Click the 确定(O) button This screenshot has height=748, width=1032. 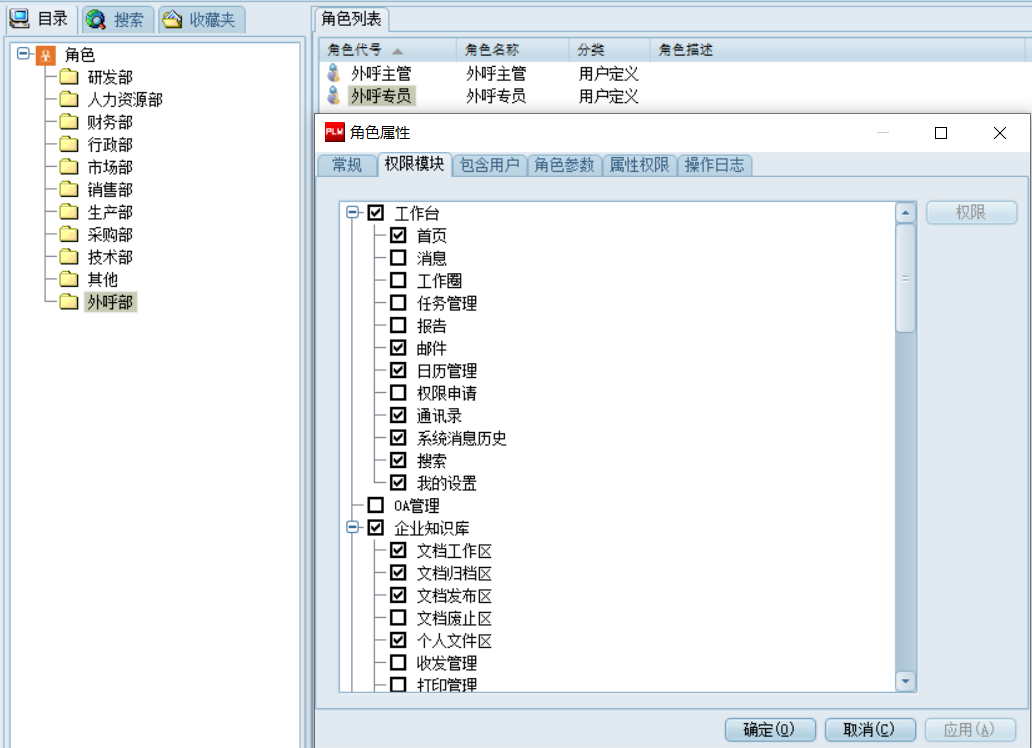click(769, 730)
